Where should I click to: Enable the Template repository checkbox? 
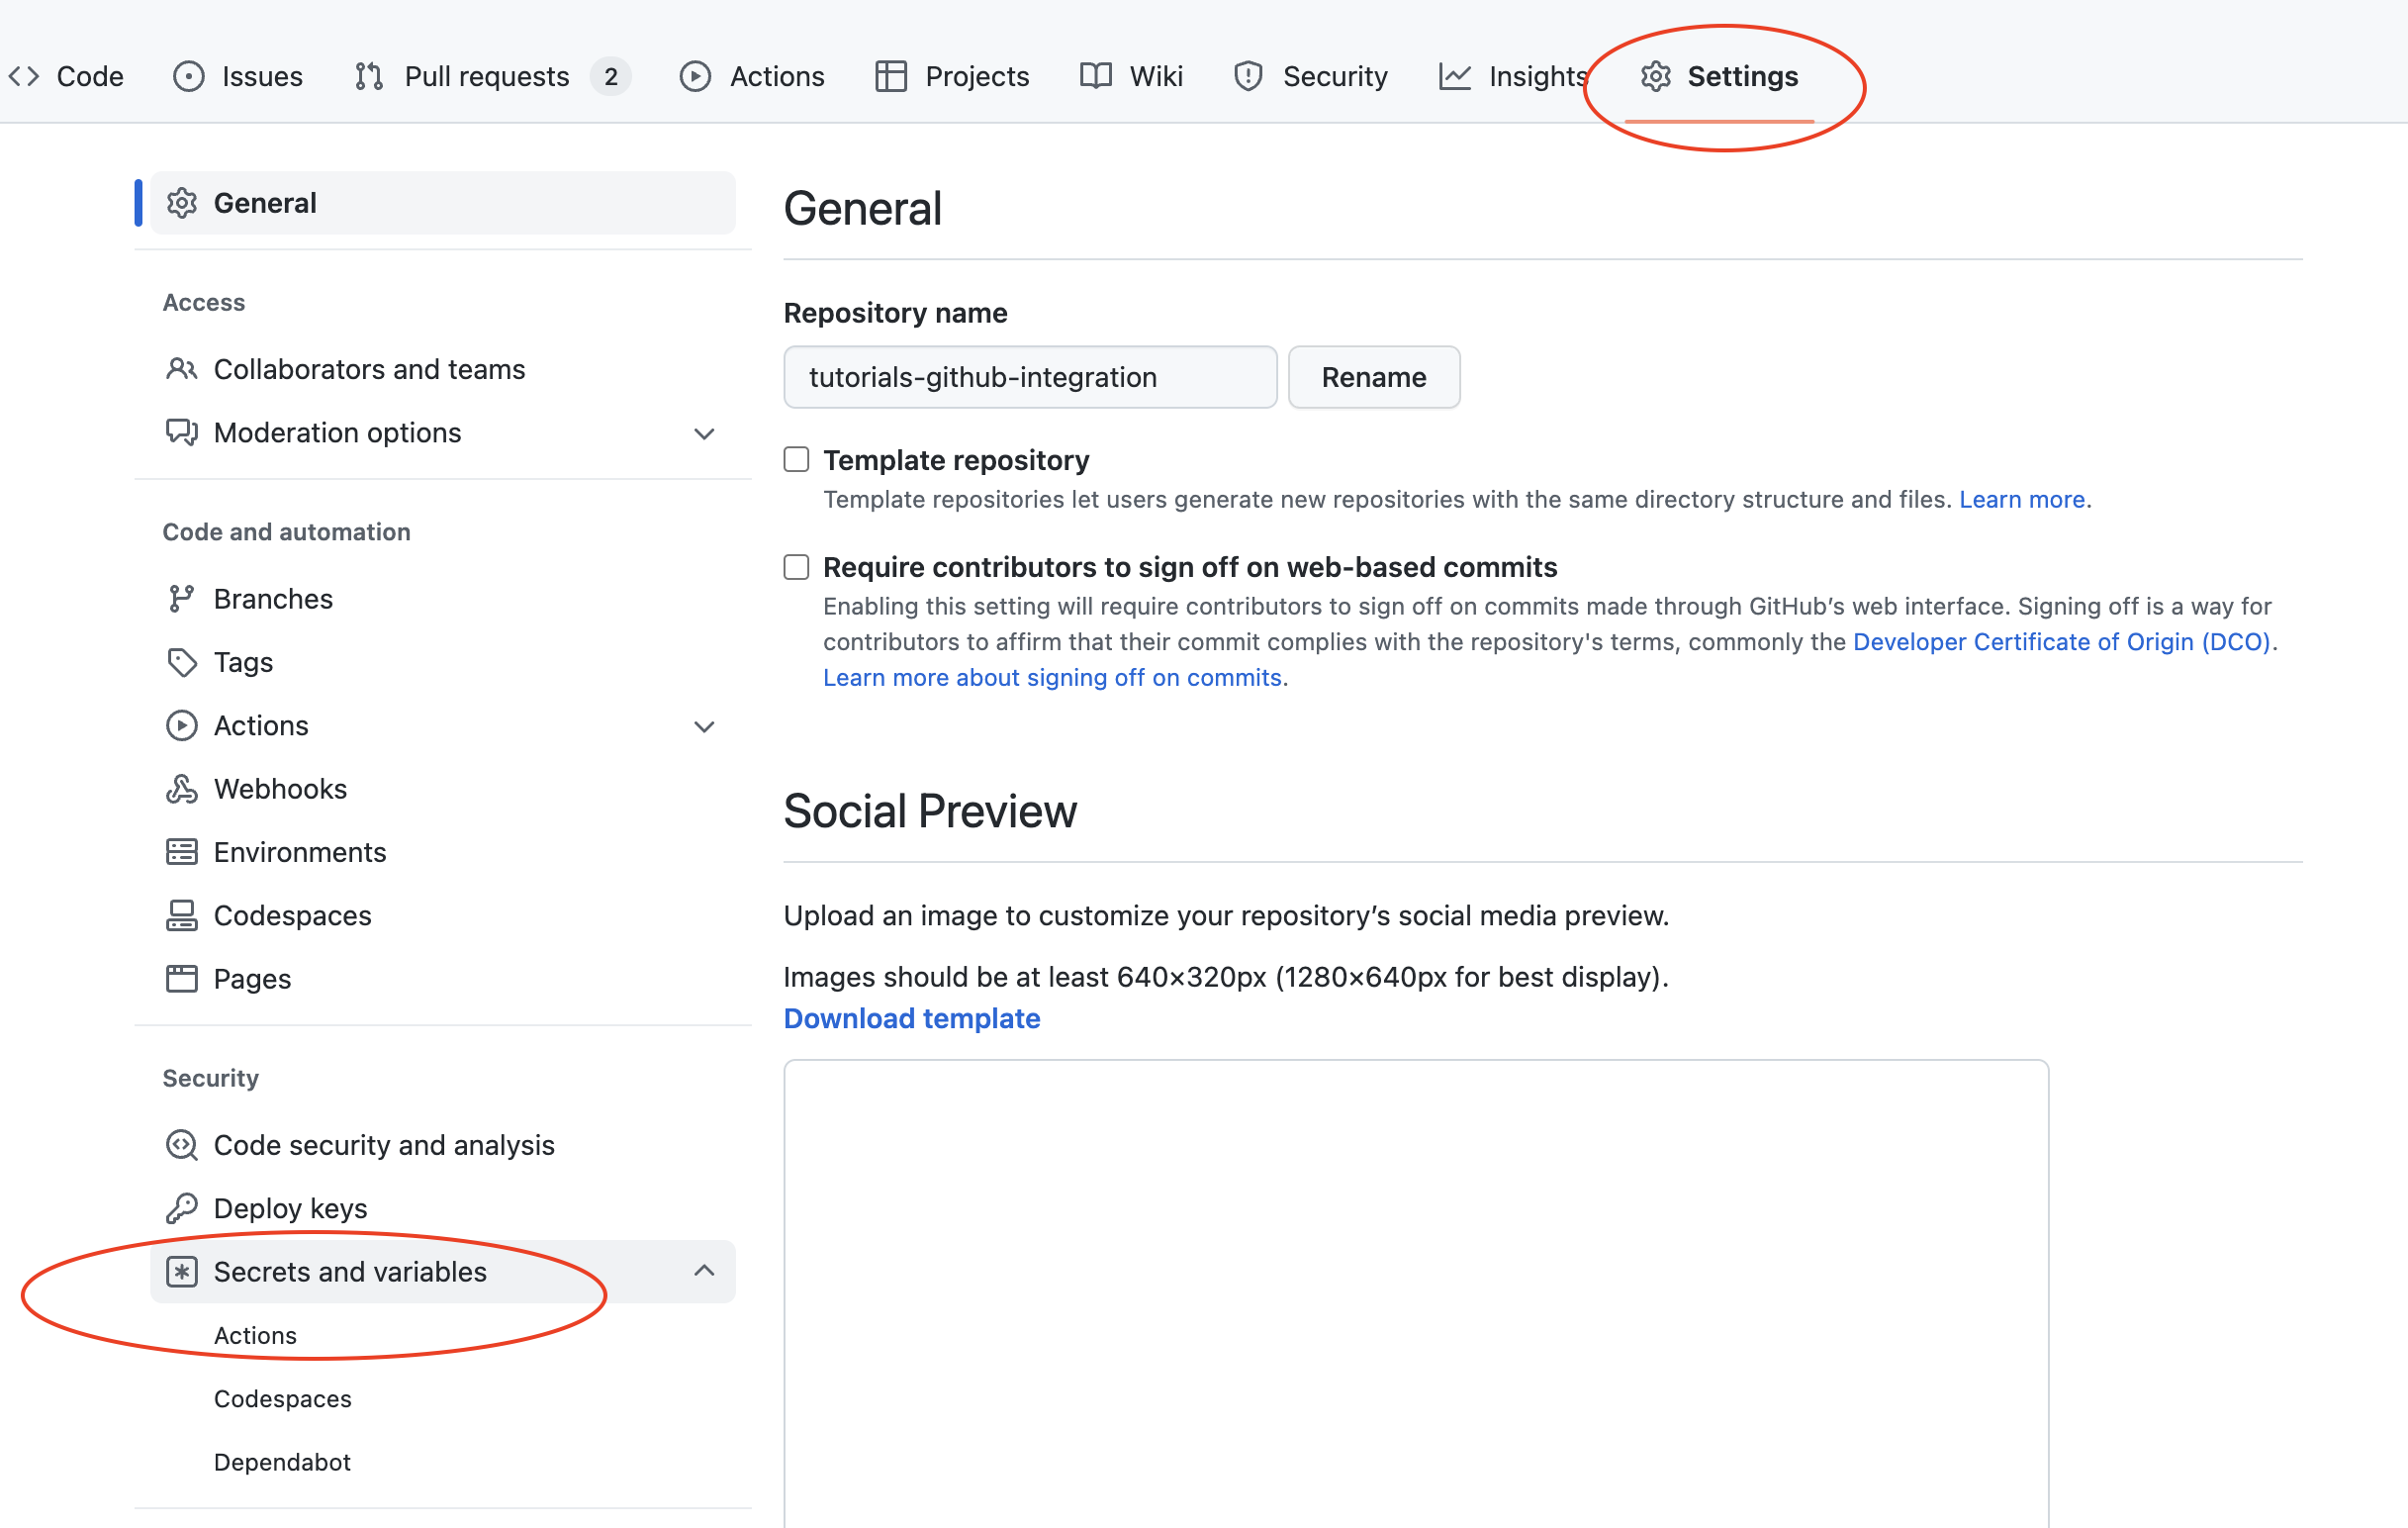(x=796, y=459)
